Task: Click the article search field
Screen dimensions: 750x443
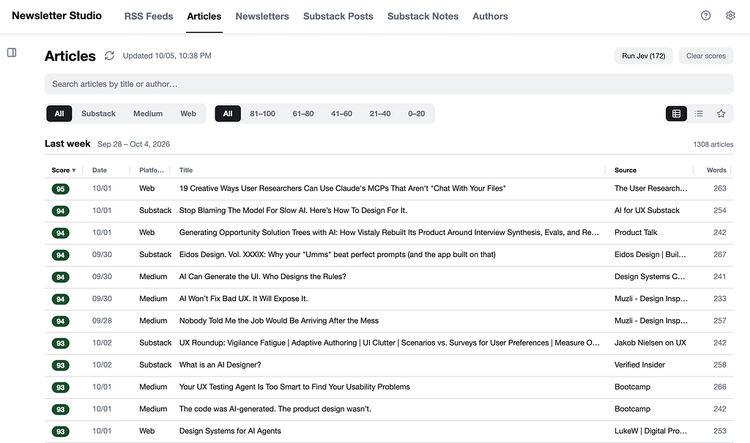Action: pyautogui.click(x=389, y=84)
